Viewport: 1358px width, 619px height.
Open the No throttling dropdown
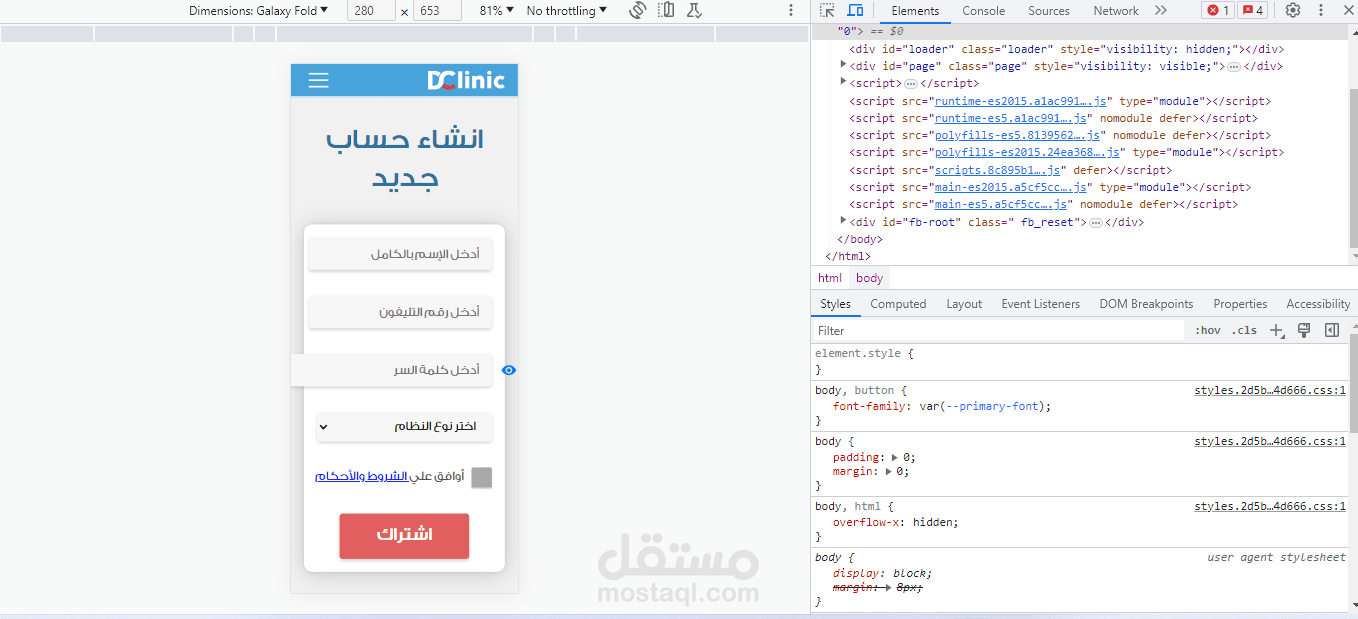click(566, 10)
